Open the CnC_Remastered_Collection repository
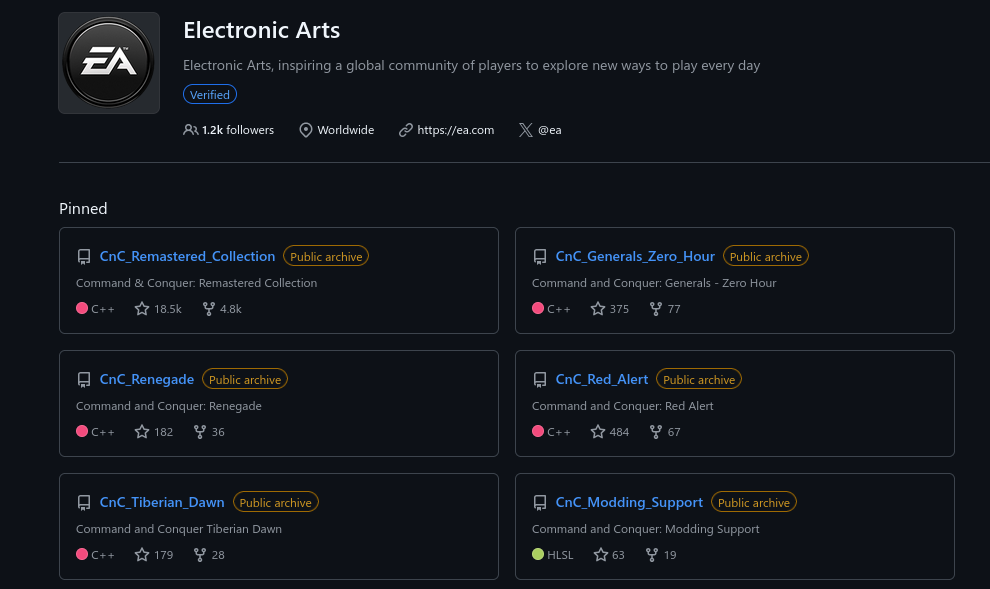The height and width of the screenshot is (589, 990). pos(188,256)
